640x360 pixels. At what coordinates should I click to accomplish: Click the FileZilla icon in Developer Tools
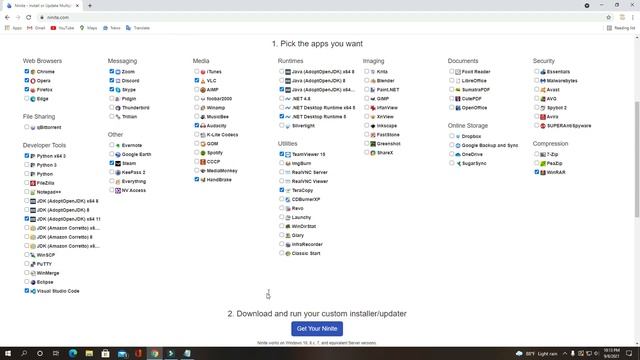(x=33, y=183)
